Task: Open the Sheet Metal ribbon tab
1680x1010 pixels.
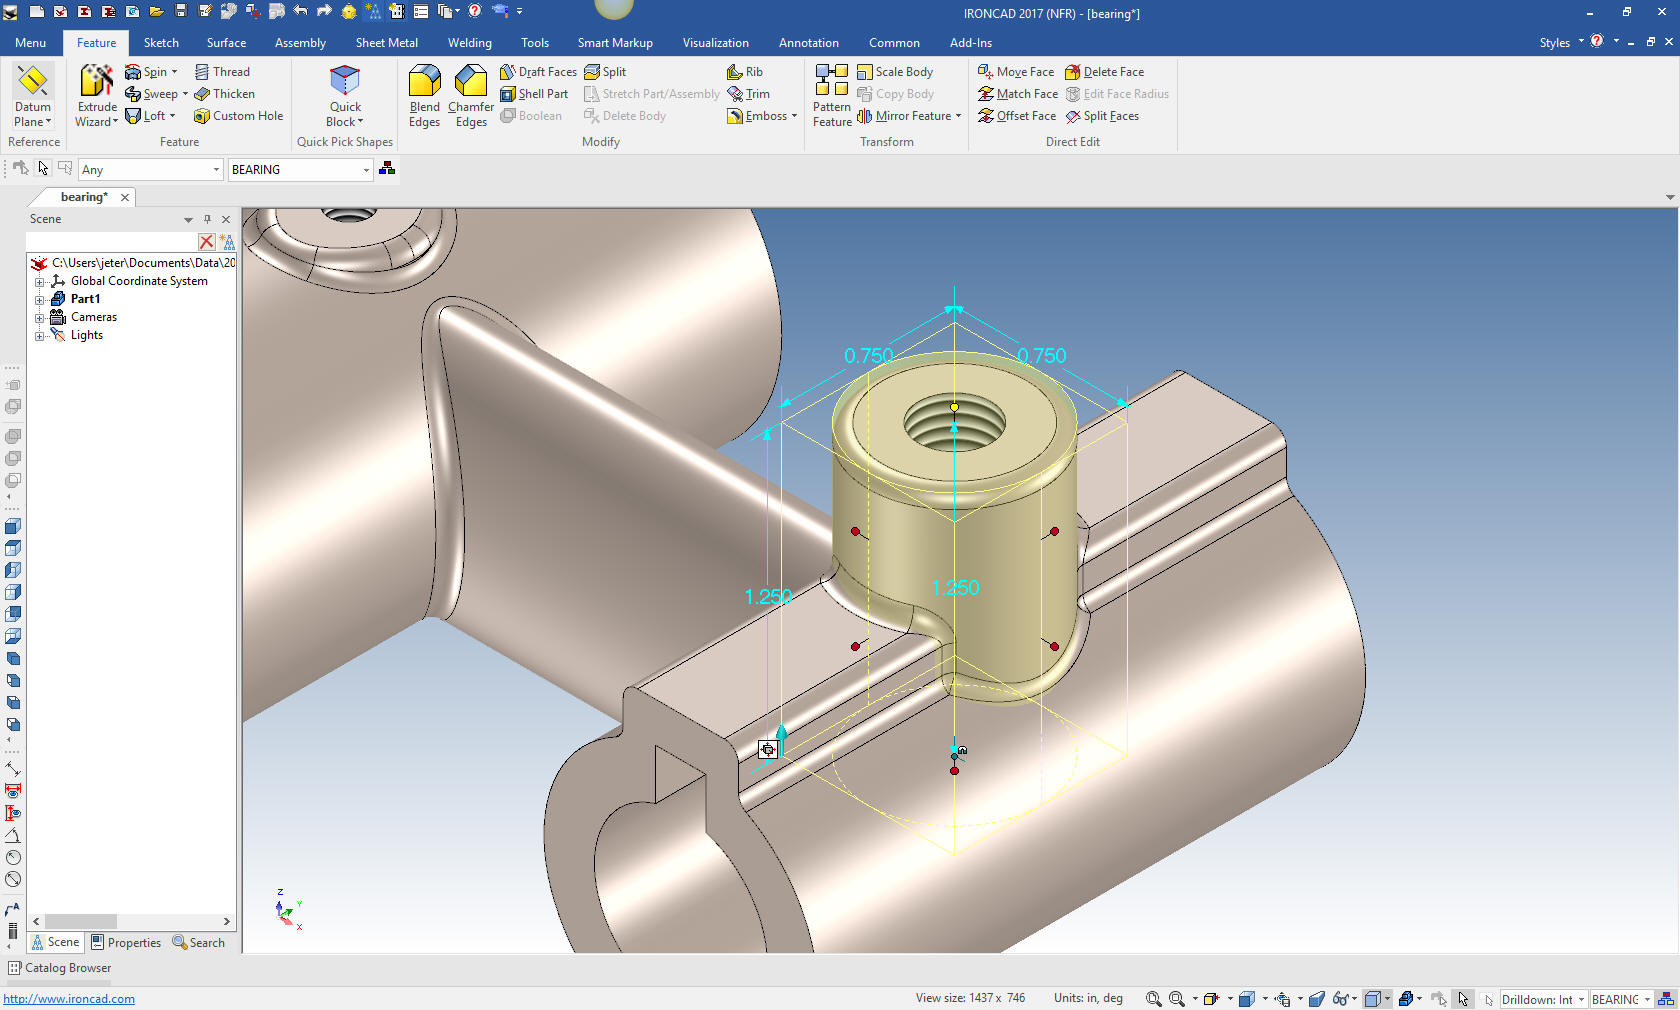Action: coord(386,43)
